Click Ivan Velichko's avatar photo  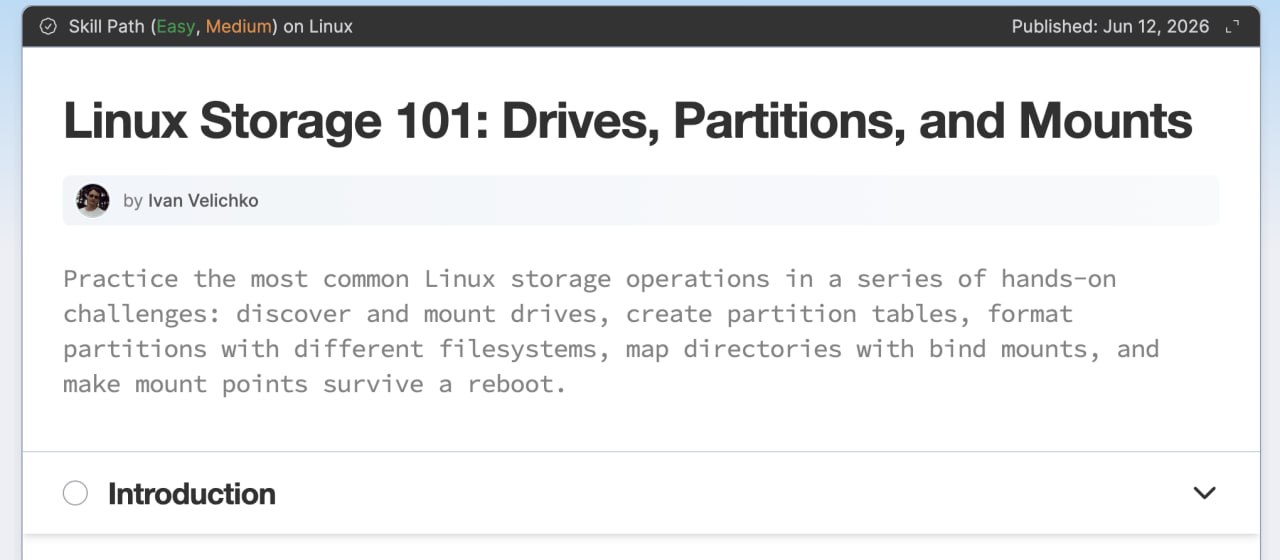93,200
